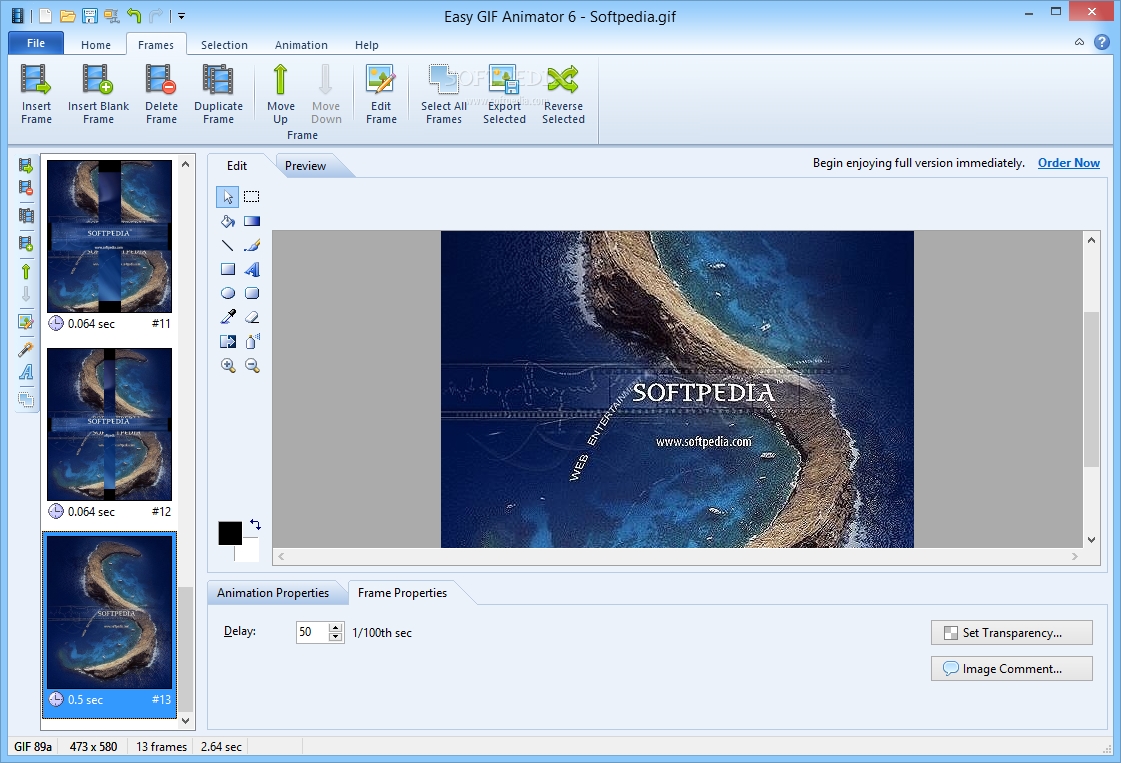Switch to the Selection ribbon tab
This screenshot has height=763, width=1121.
tap(224, 44)
